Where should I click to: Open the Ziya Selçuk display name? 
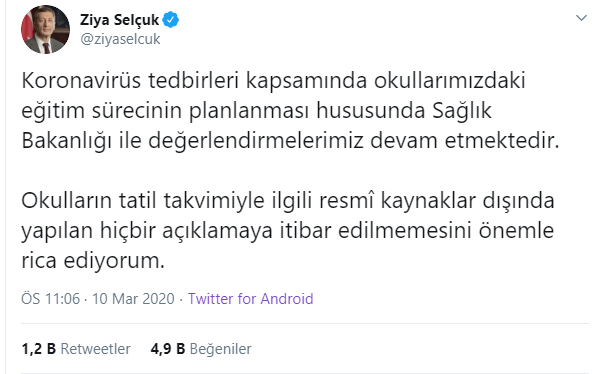120,20
